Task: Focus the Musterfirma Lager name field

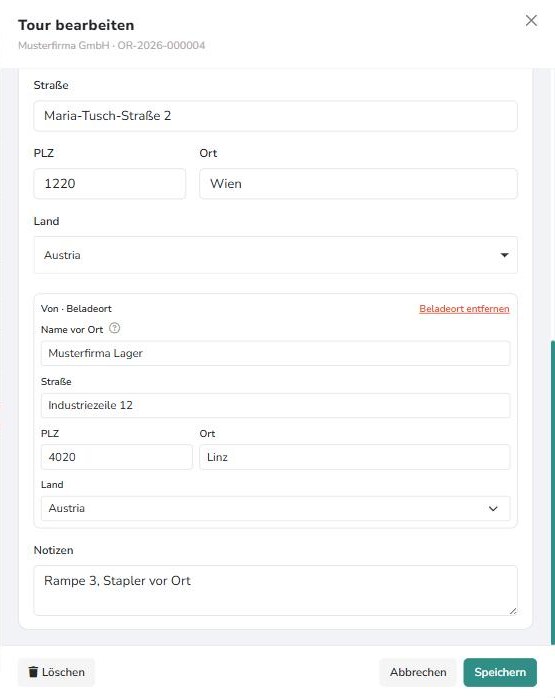Action: tap(275, 353)
